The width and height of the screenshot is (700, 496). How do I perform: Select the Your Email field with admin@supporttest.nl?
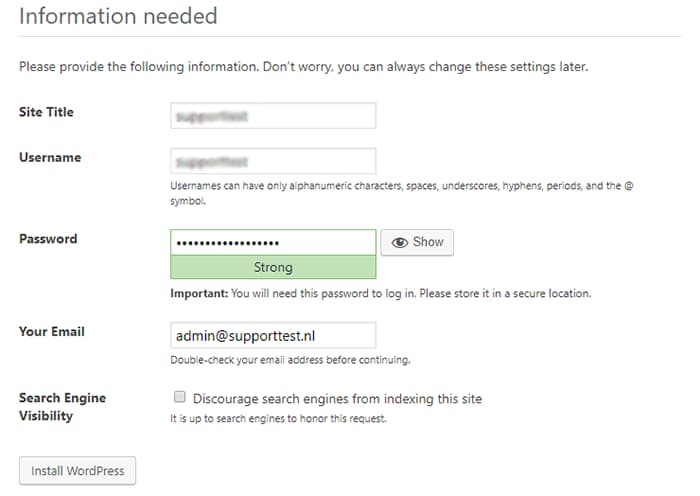pos(273,335)
